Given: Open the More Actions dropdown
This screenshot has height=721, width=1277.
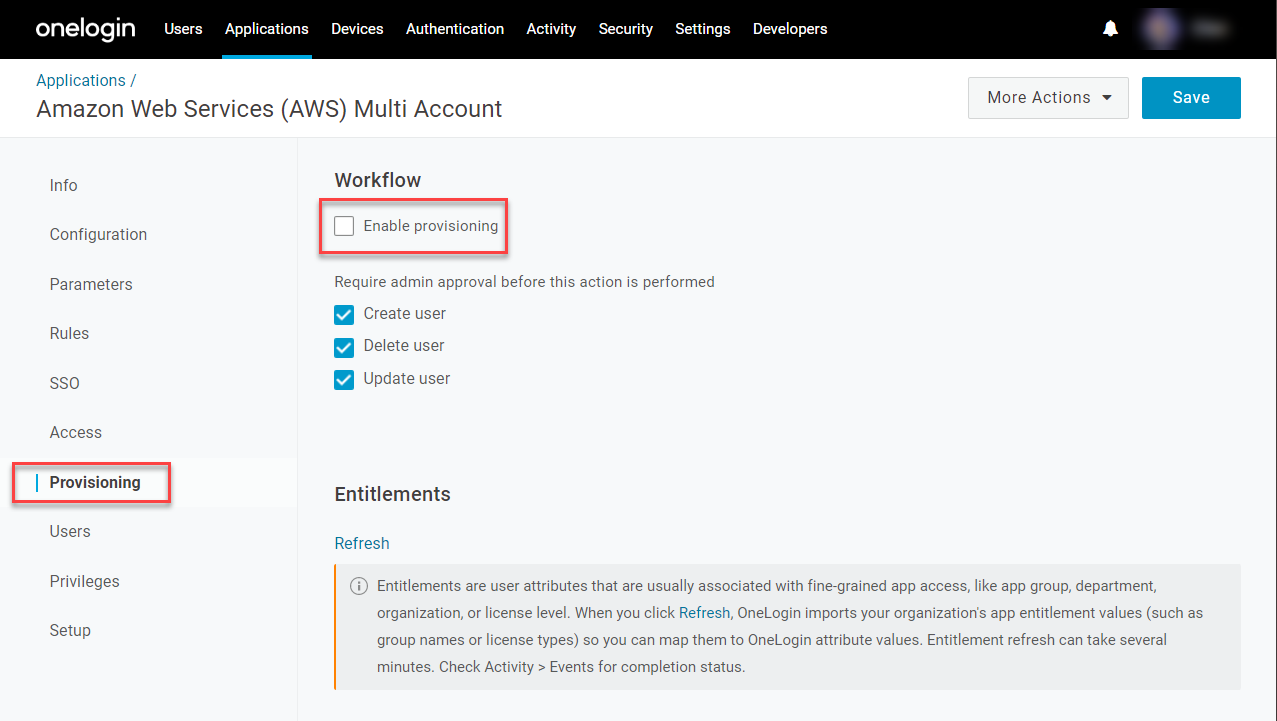Looking at the screenshot, I should (1048, 98).
